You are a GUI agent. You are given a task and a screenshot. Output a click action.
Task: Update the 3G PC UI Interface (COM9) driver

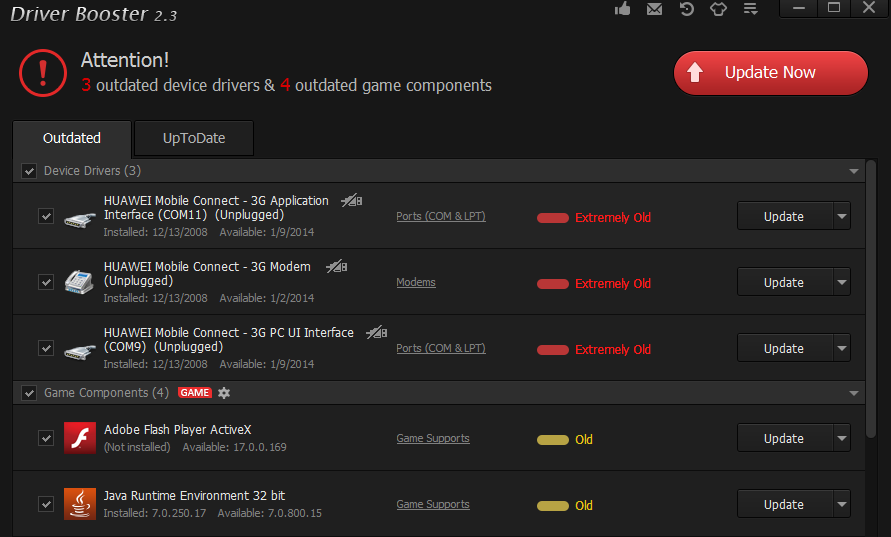(x=785, y=348)
